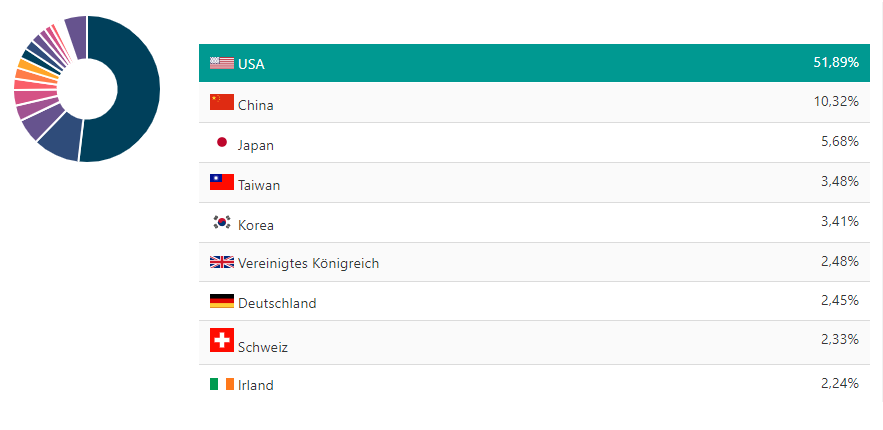Select the Irland row label

[x=256, y=385]
